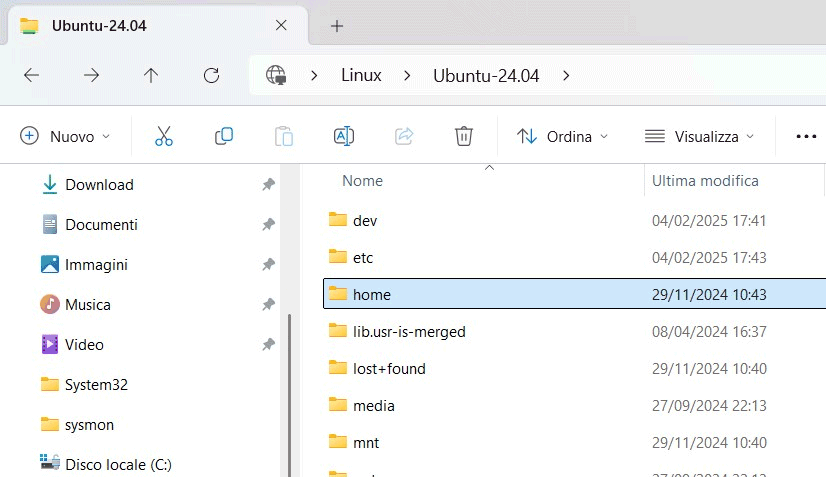Select the etc folder name
Screen dimensions: 826x477
tap(363, 257)
